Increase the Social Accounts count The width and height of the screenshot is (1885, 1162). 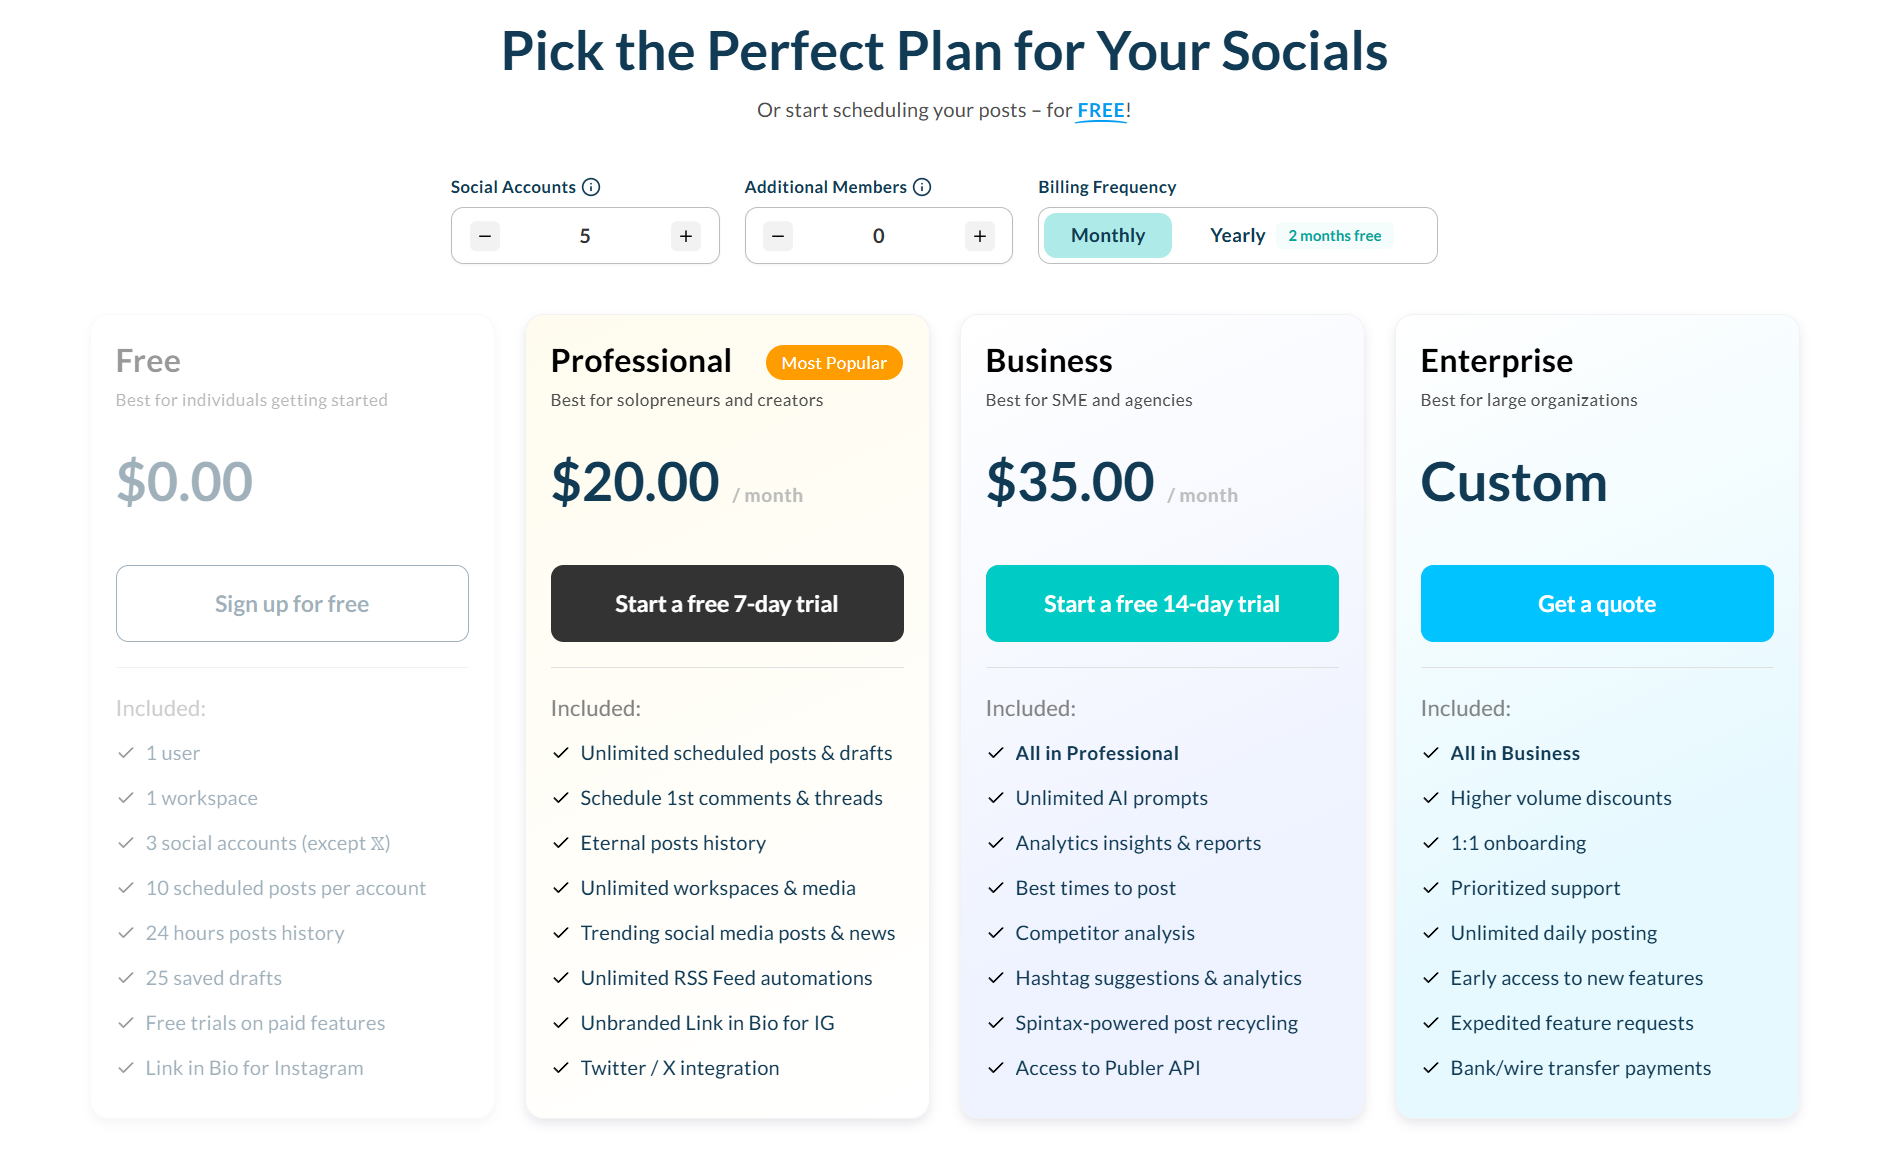686,236
